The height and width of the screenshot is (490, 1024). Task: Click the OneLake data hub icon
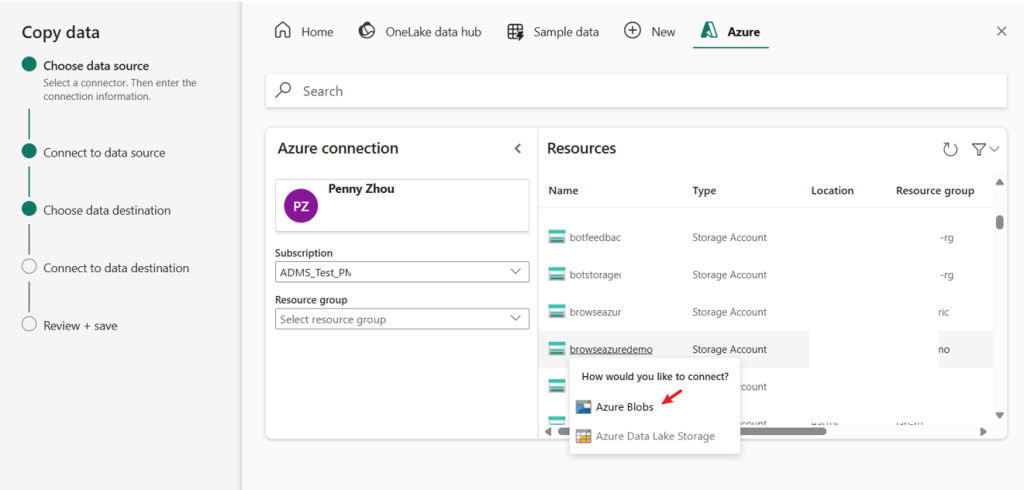(x=367, y=31)
